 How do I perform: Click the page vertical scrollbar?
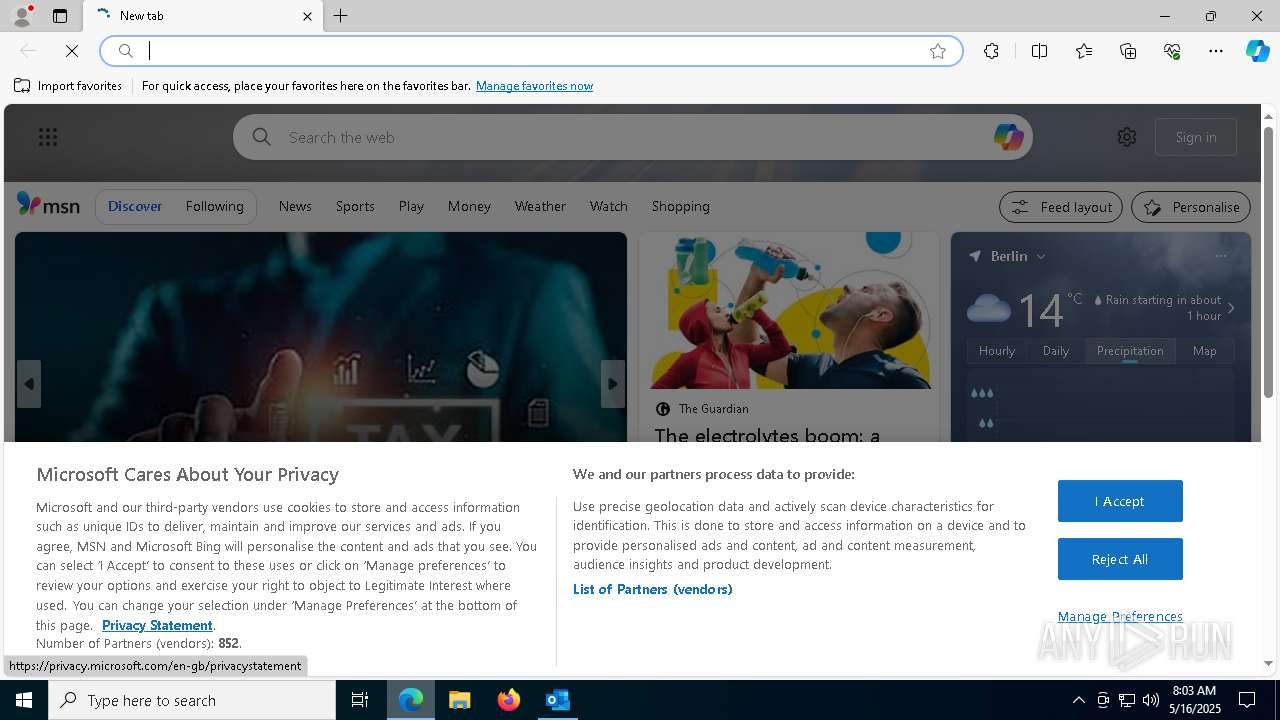point(1268,260)
